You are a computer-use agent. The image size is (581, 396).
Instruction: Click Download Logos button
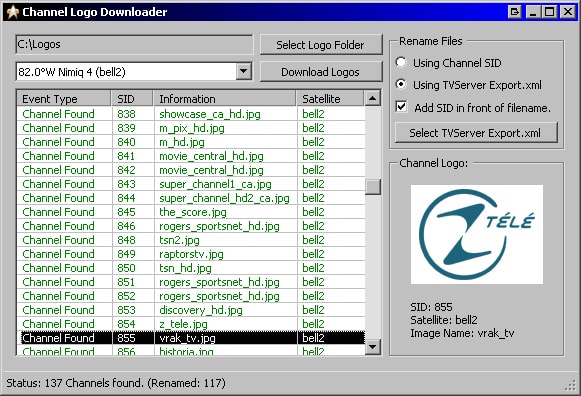321,72
